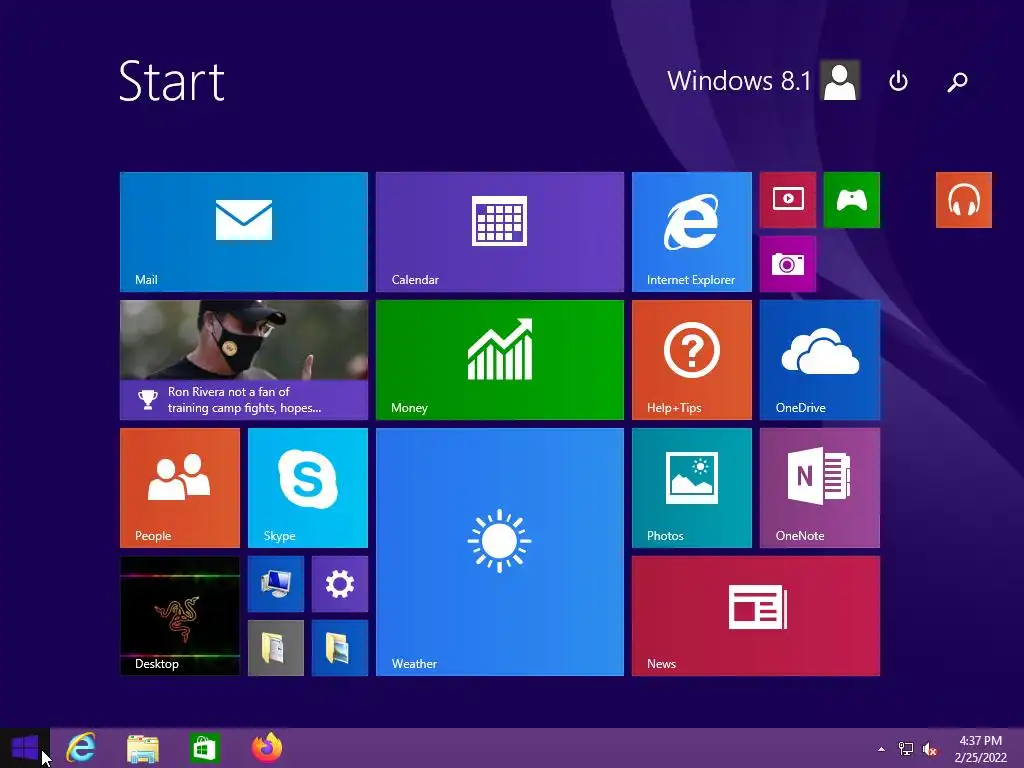Open the Calendar tile
1024x768 pixels.
[x=500, y=232]
